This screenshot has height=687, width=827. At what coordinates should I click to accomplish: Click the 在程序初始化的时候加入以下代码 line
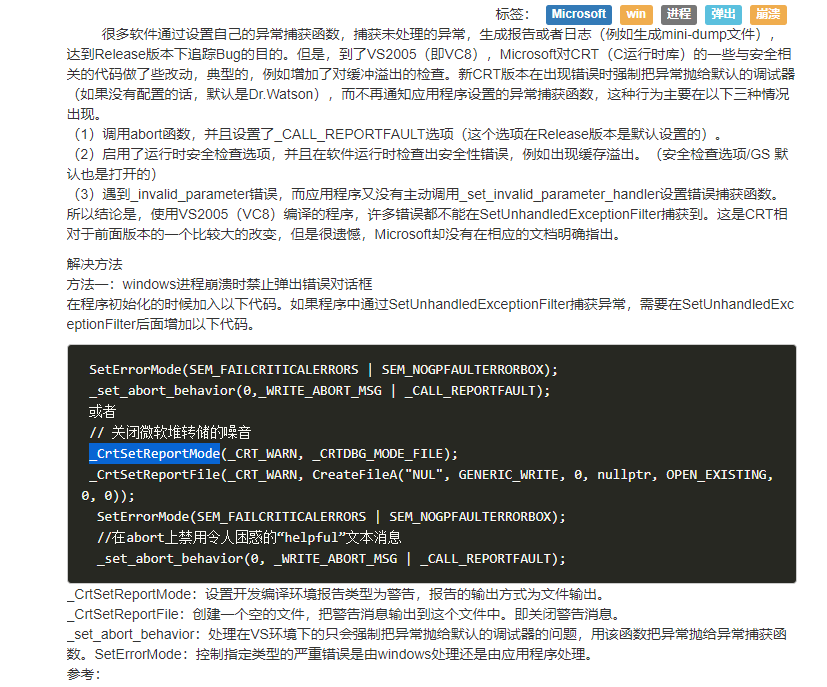pos(430,314)
